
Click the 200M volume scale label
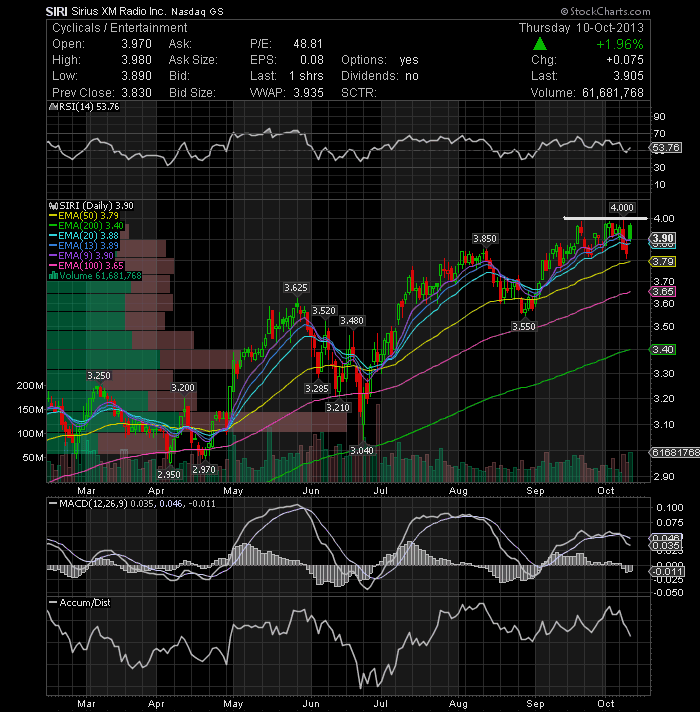30,386
